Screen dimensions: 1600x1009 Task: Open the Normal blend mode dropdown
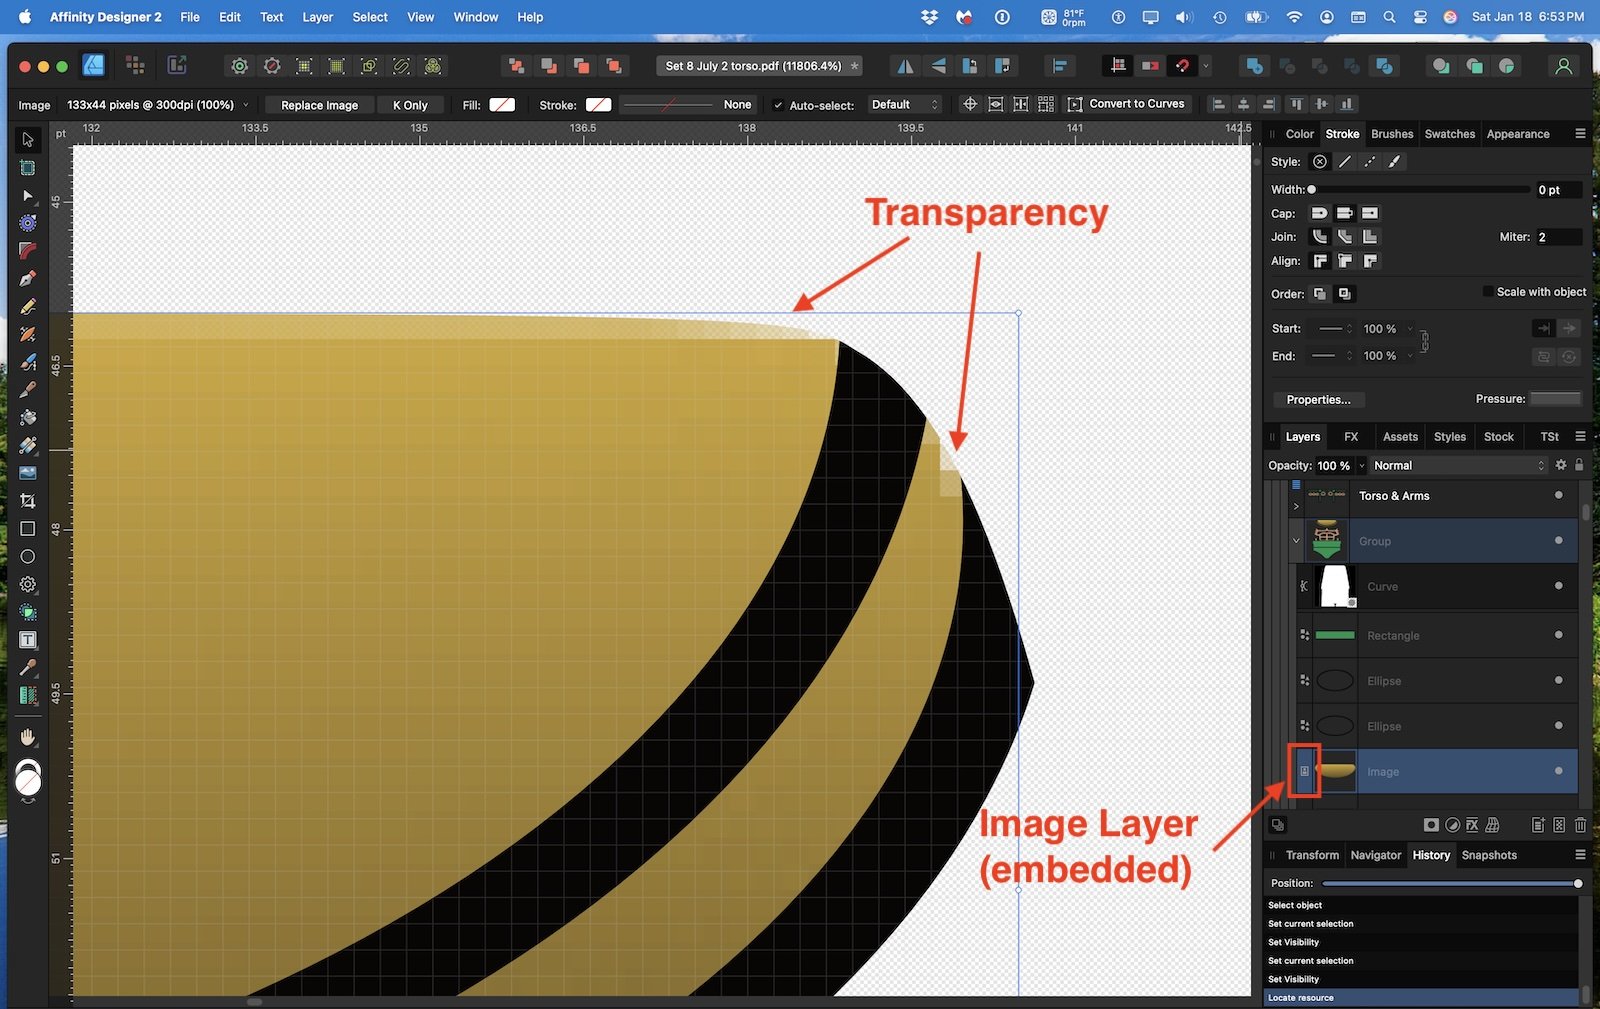coord(1458,466)
